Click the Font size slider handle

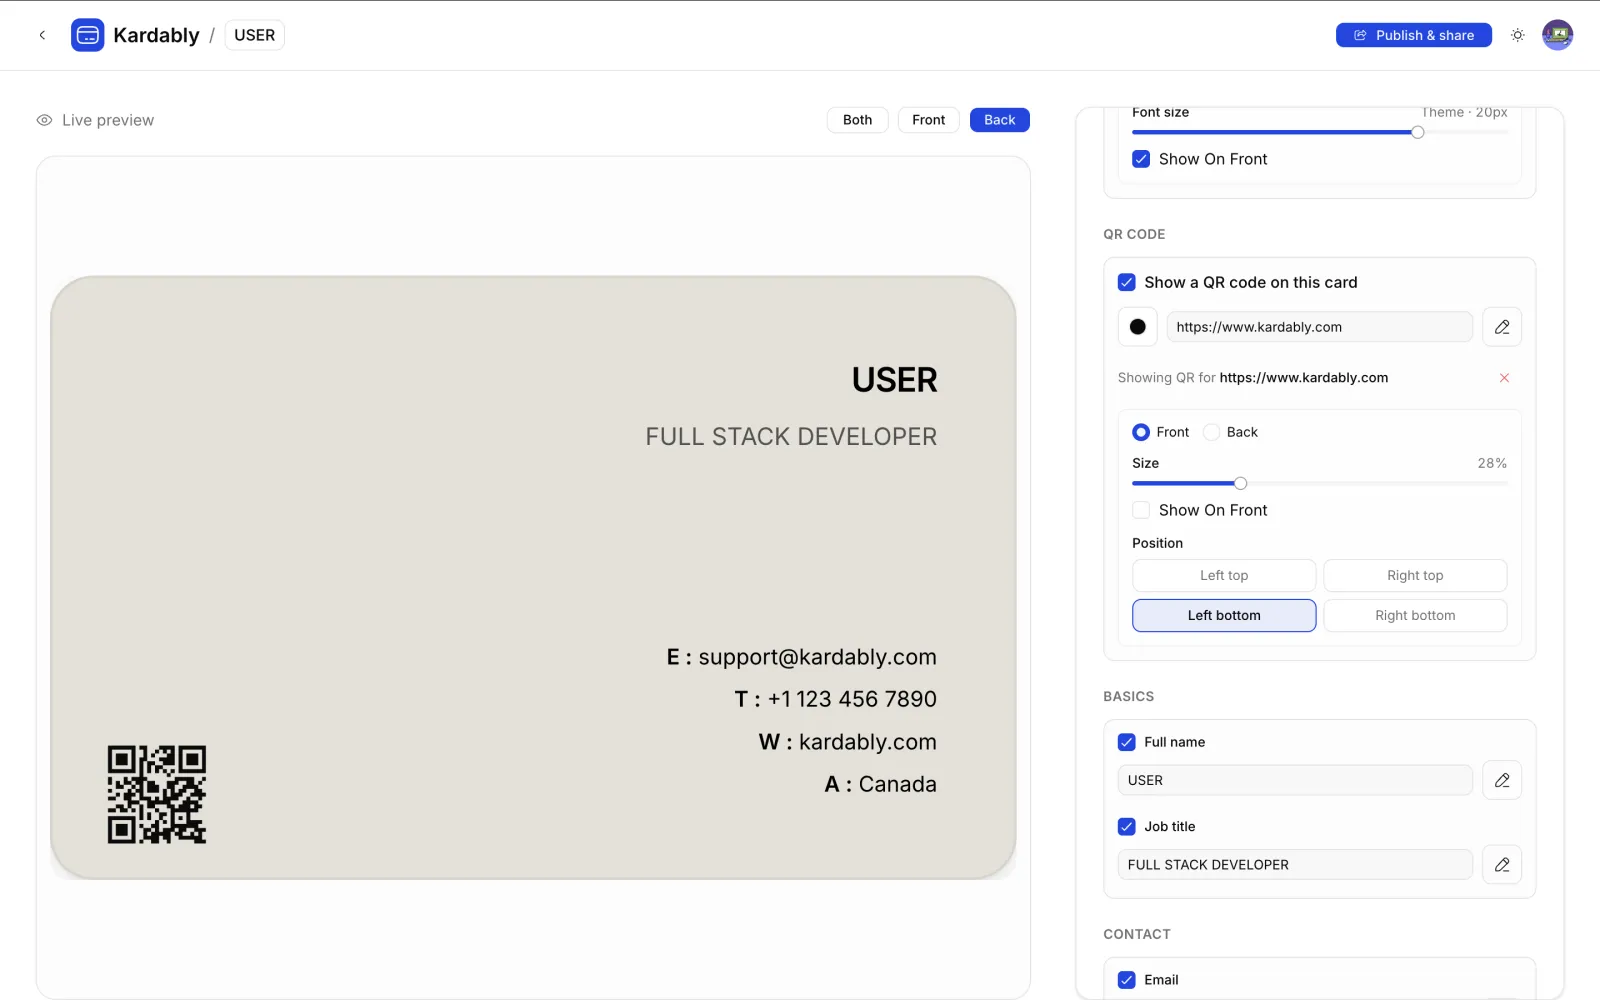[1417, 132]
